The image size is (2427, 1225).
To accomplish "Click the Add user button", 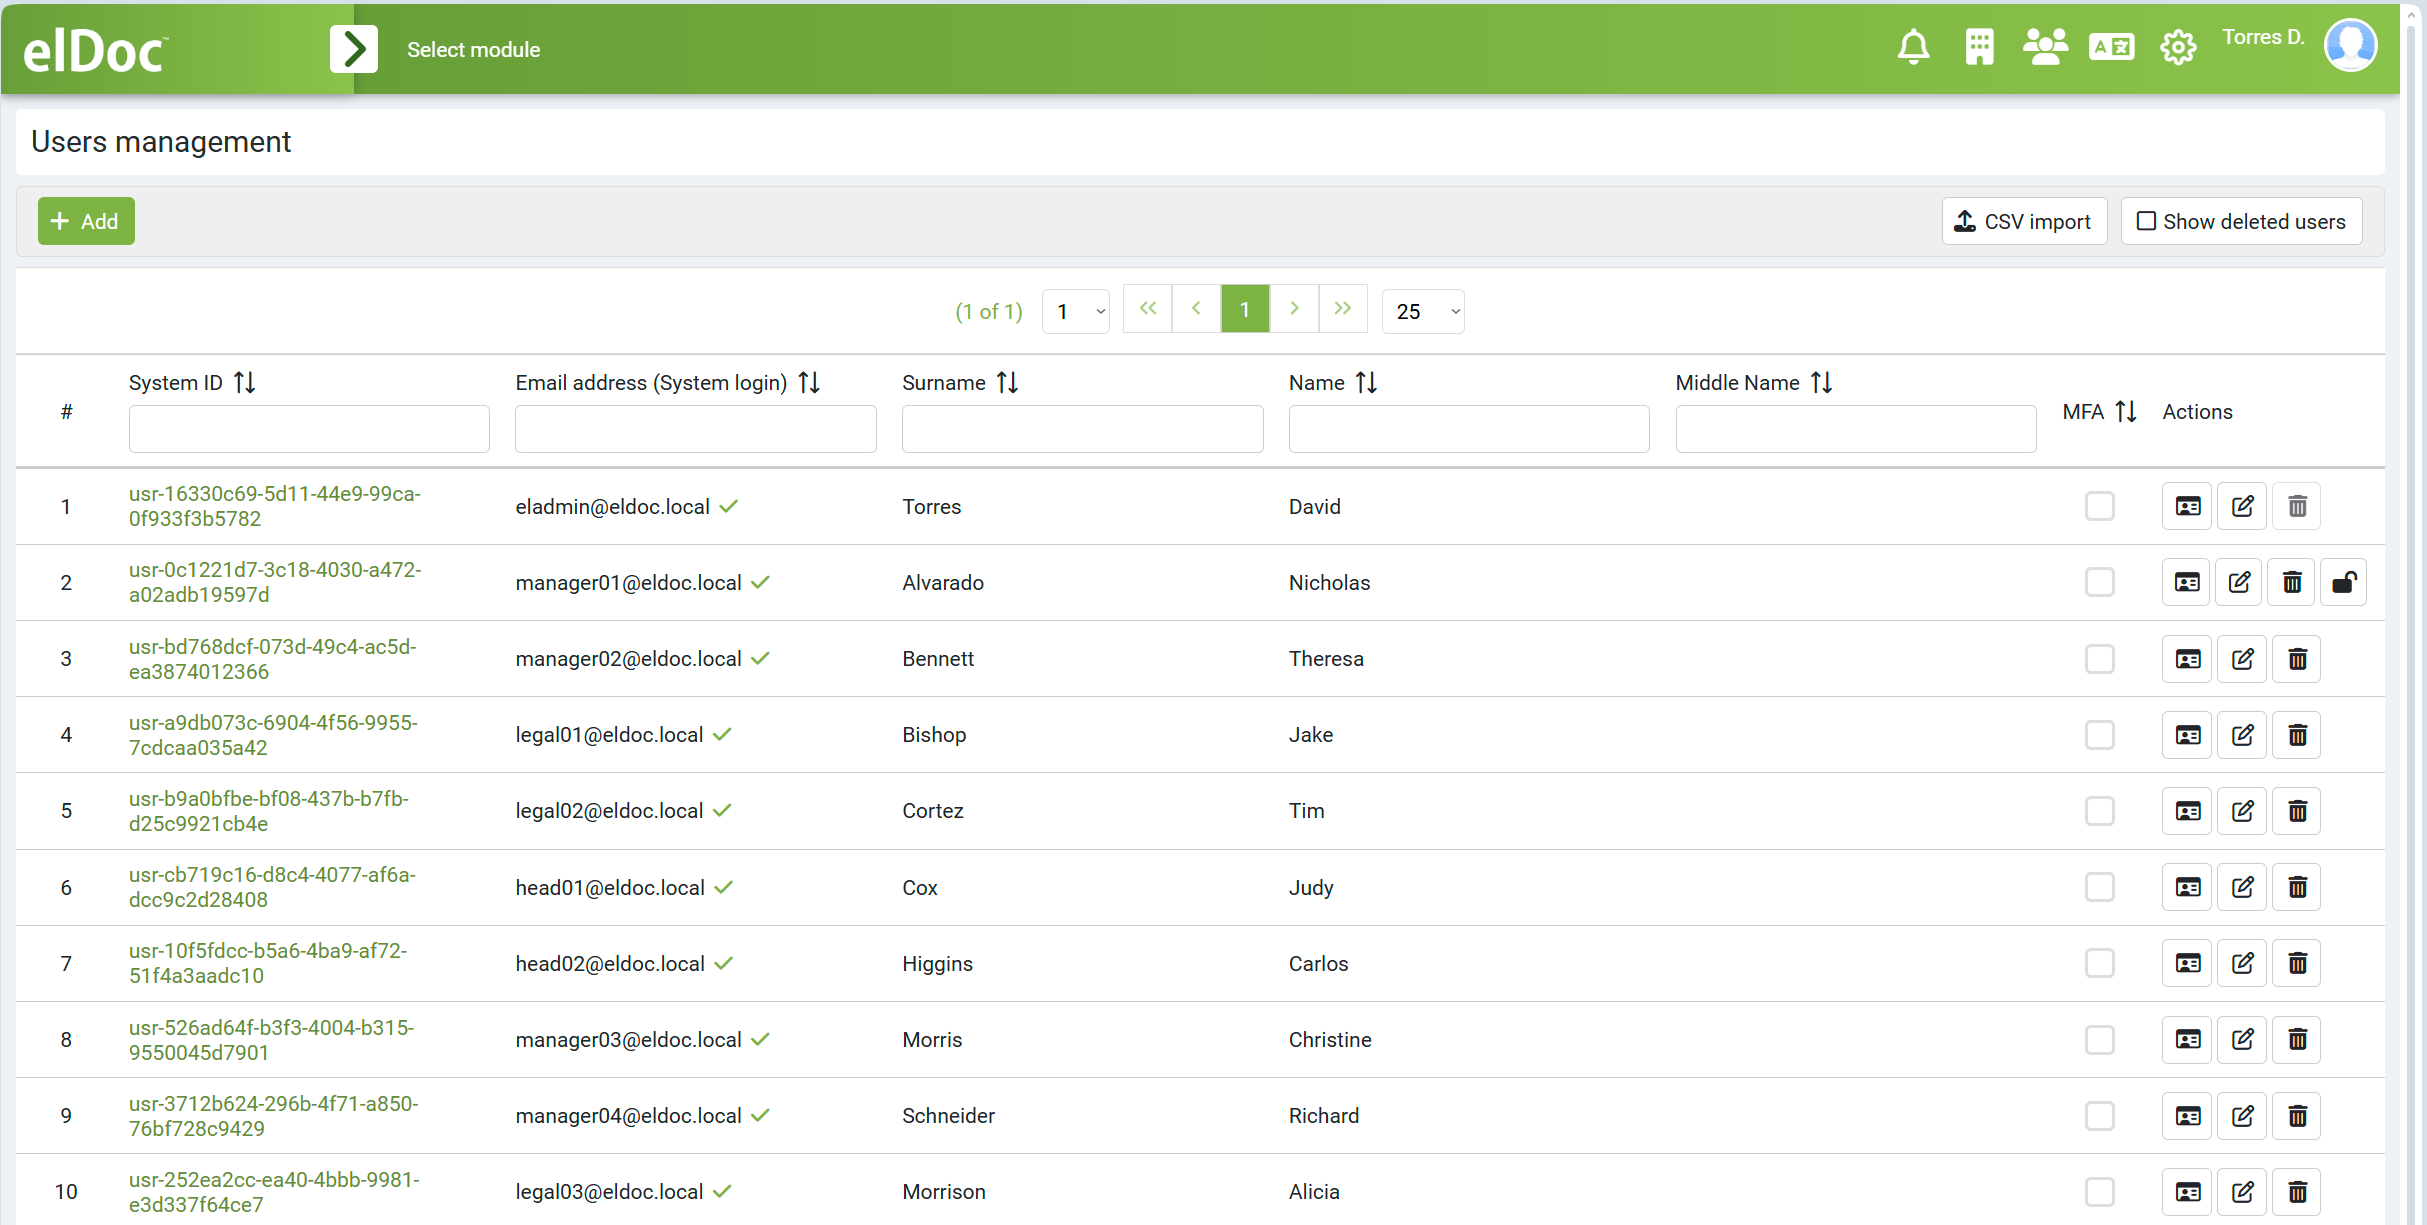I will (x=86, y=221).
